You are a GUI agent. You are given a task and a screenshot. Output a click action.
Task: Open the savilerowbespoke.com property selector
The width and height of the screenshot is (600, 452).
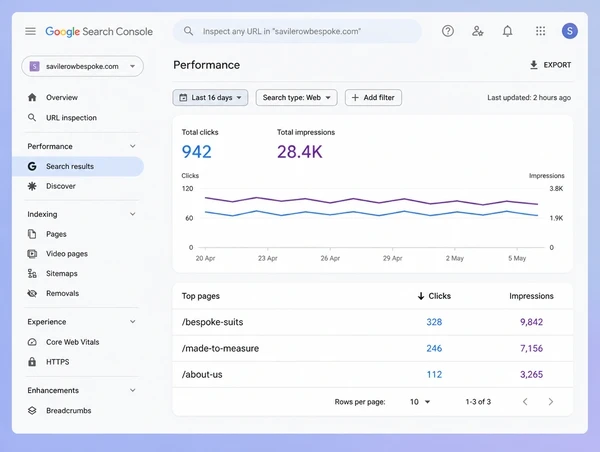(x=83, y=66)
